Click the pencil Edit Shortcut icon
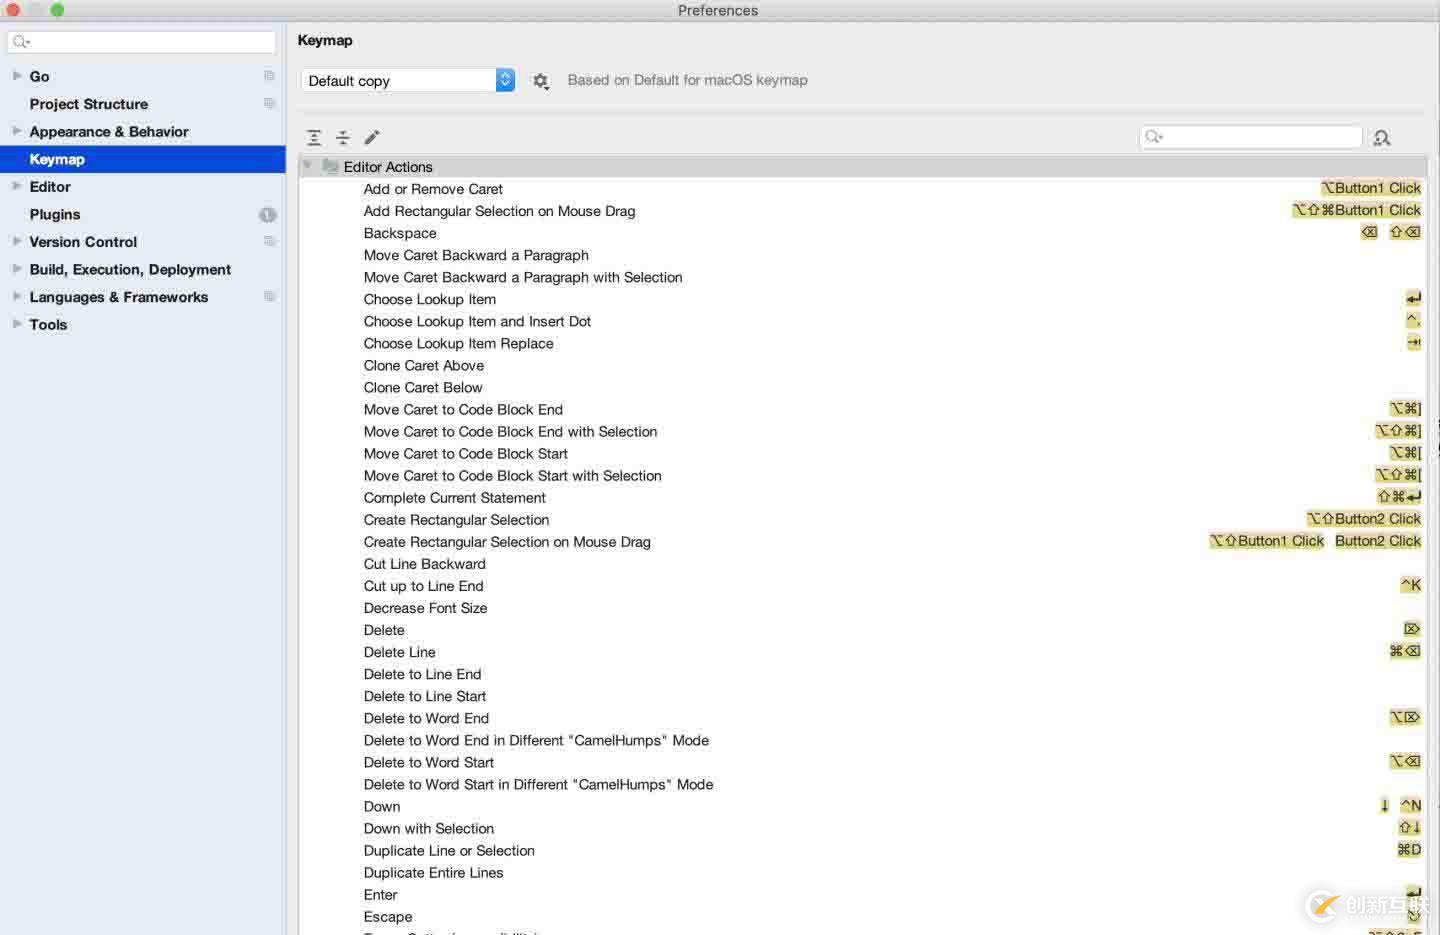This screenshot has width=1440, height=935. point(372,137)
